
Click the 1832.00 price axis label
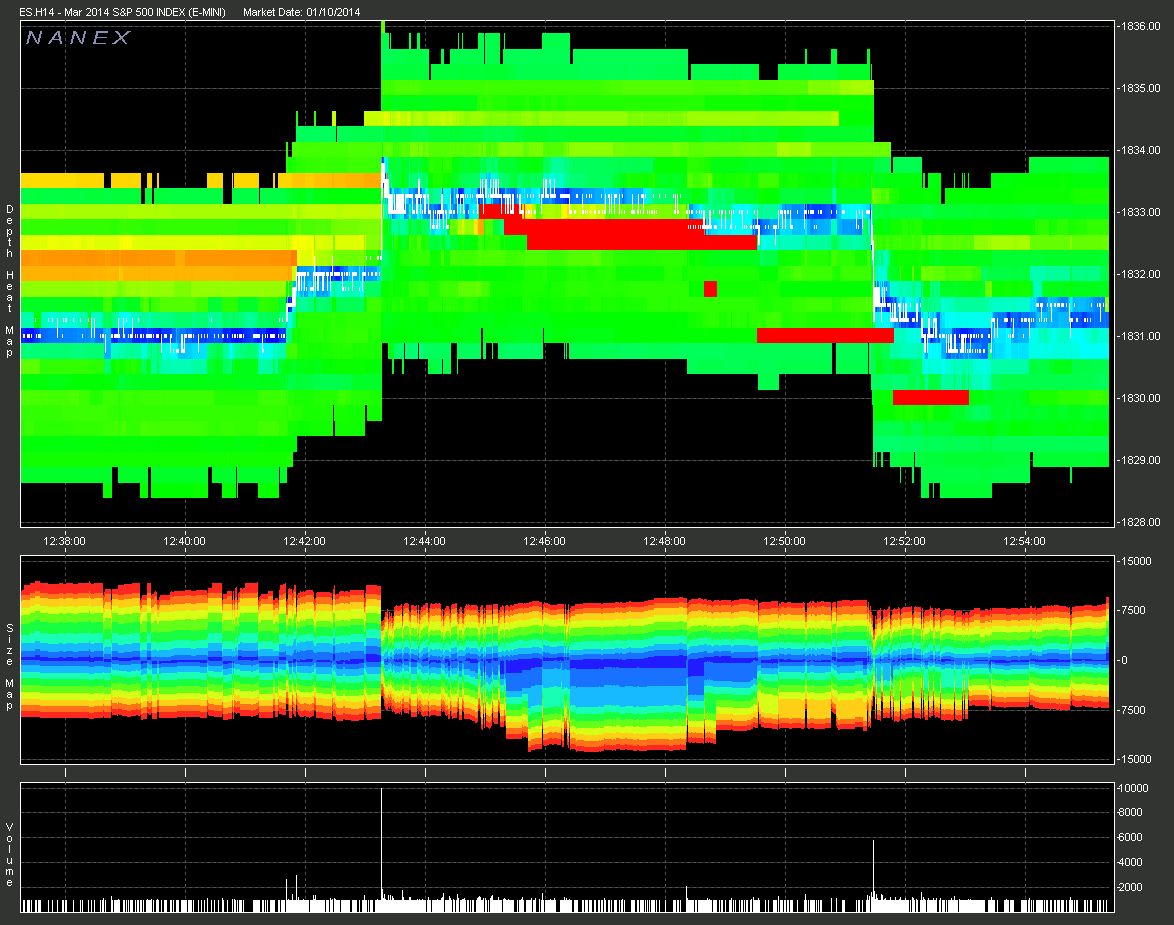[x=1140, y=274]
